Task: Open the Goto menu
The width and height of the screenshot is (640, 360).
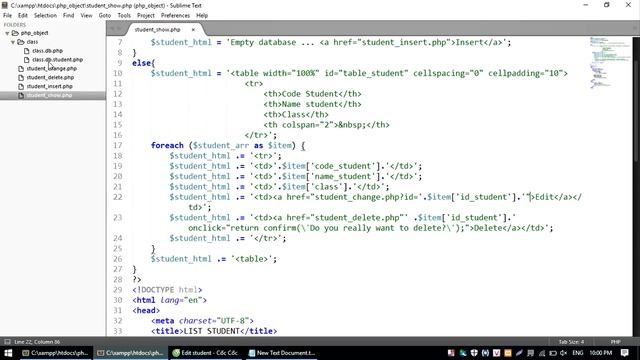Action: tap(104, 16)
